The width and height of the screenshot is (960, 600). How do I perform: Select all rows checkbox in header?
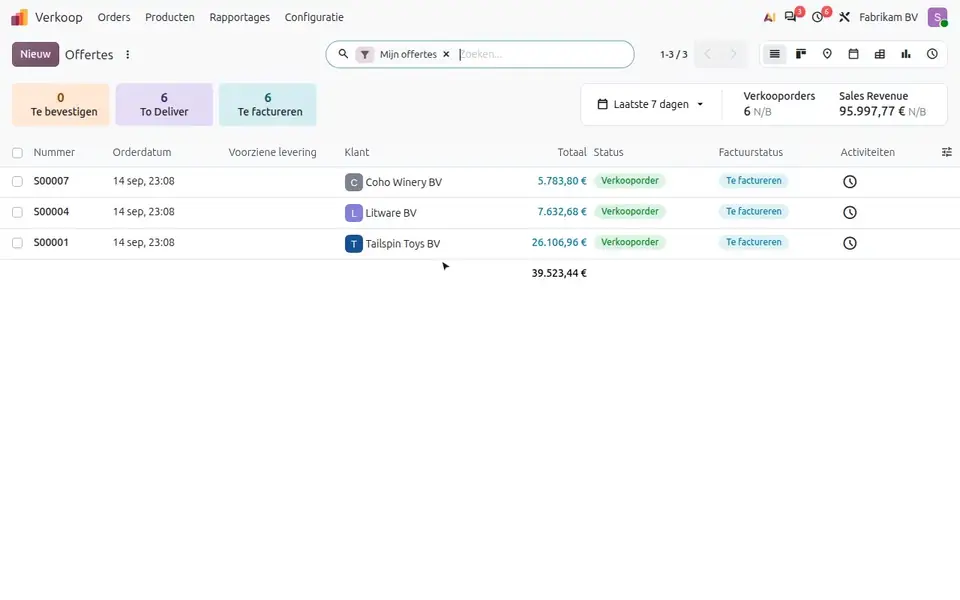pyautogui.click(x=17, y=152)
